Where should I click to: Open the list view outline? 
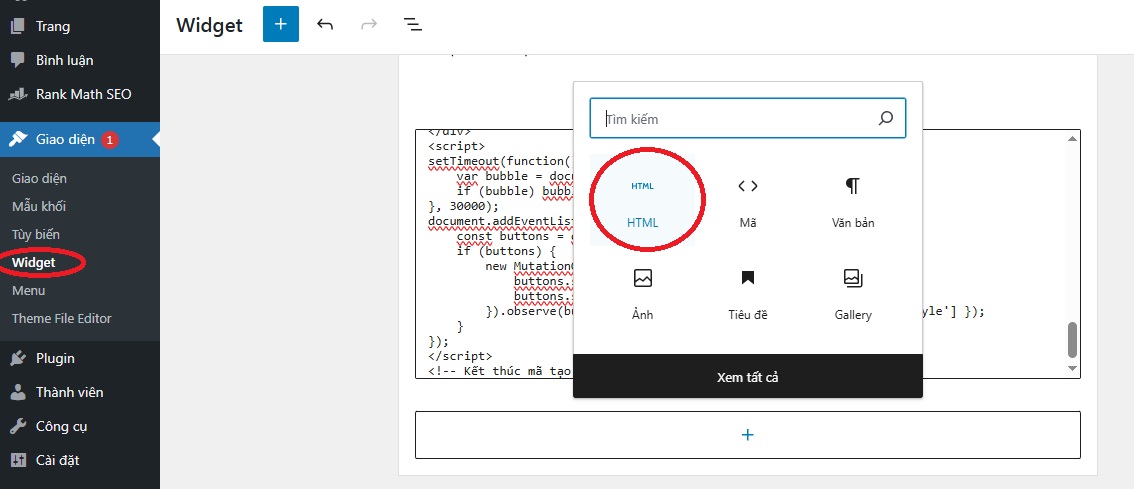pos(412,25)
